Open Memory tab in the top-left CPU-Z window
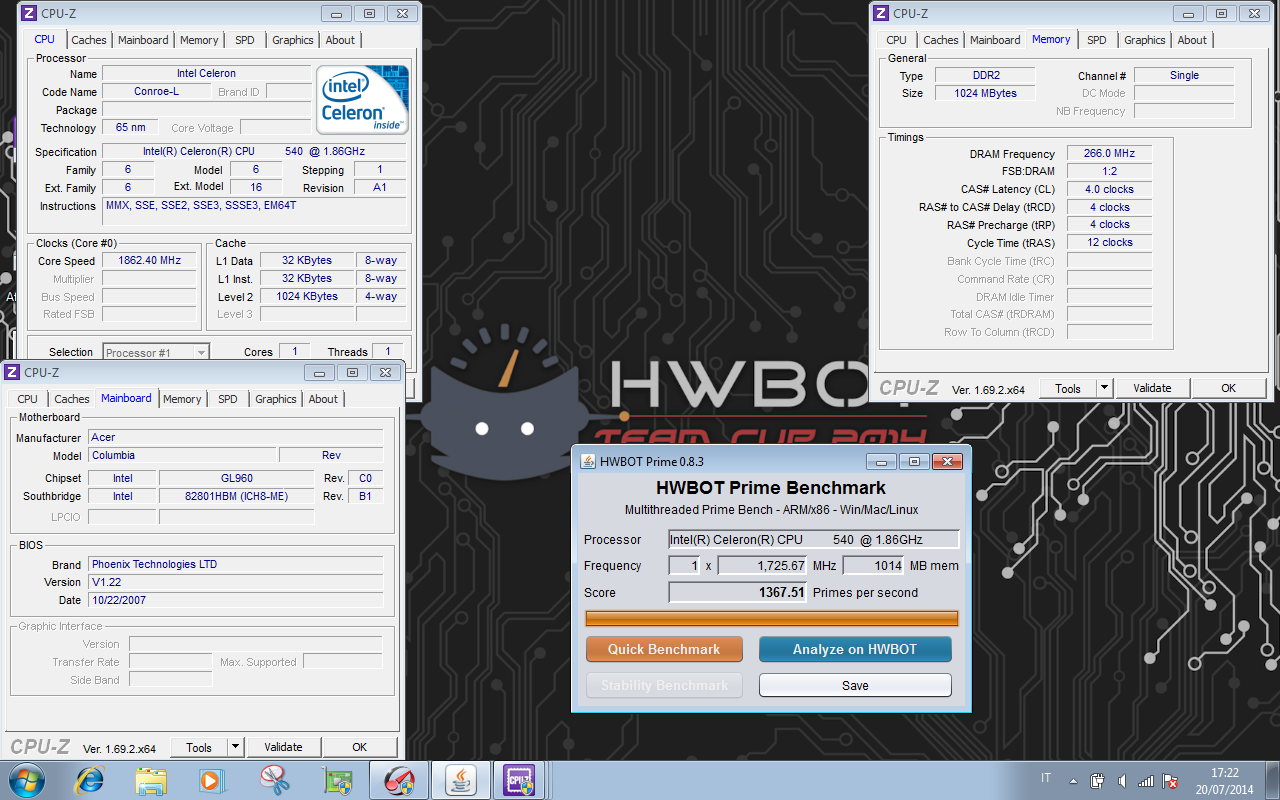Screen dimensions: 1280x800 (x=199, y=40)
